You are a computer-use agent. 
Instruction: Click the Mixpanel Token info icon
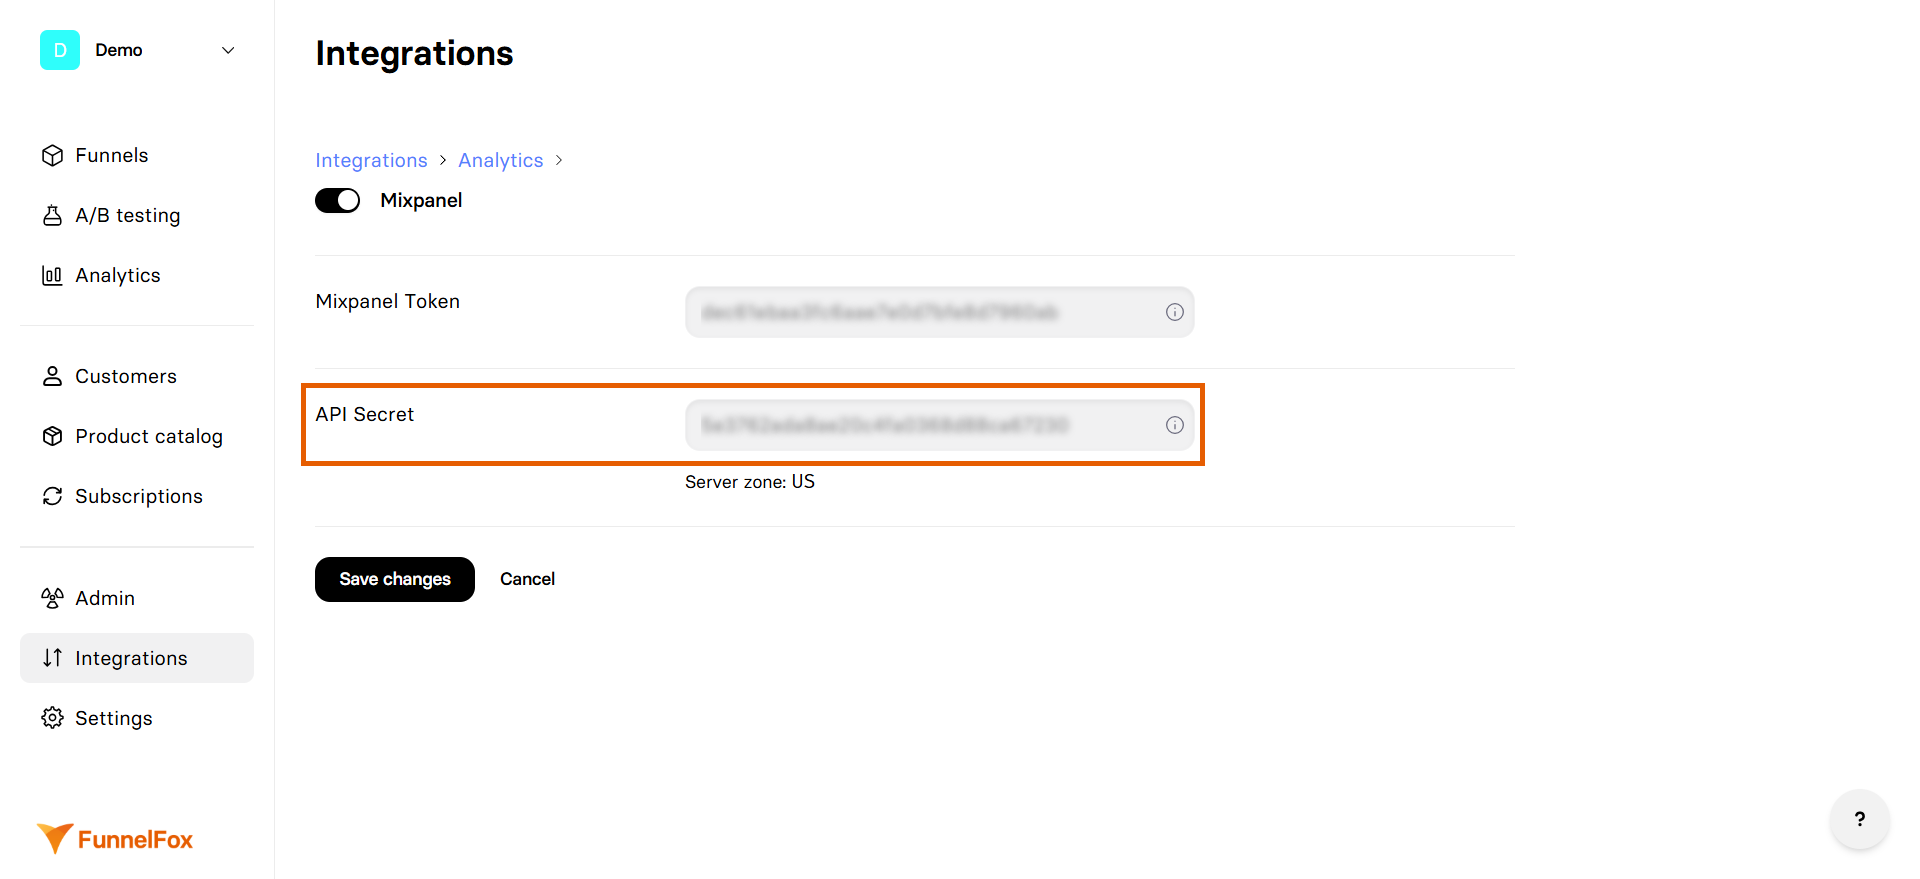pos(1175,312)
